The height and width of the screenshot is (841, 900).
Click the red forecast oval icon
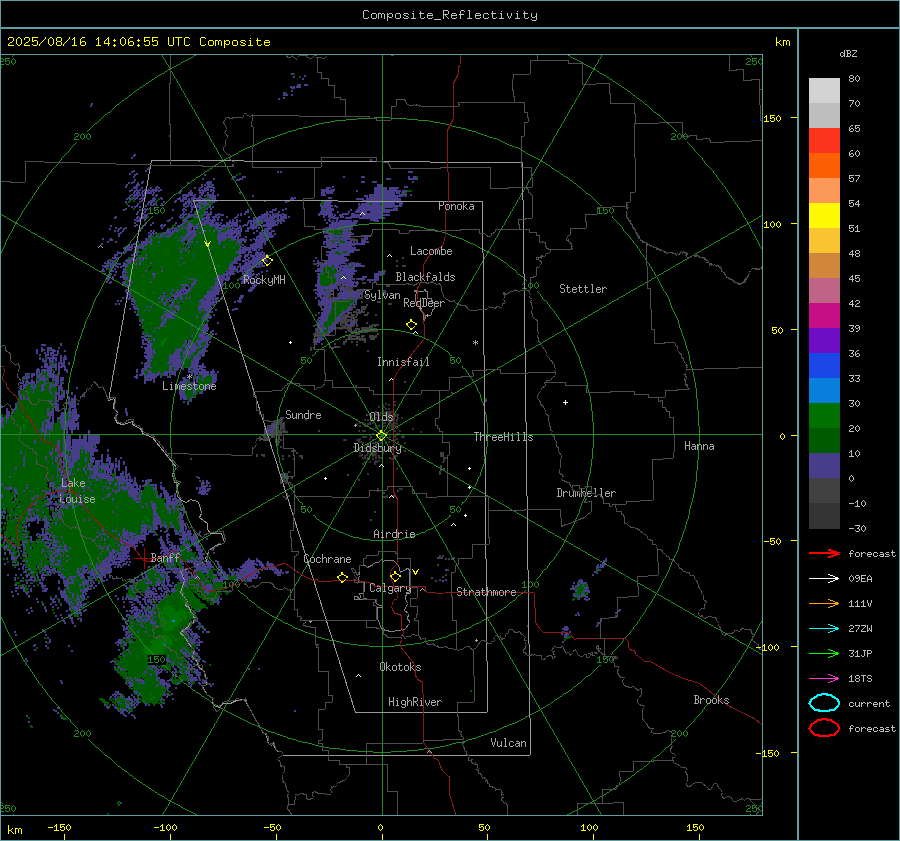[824, 728]
